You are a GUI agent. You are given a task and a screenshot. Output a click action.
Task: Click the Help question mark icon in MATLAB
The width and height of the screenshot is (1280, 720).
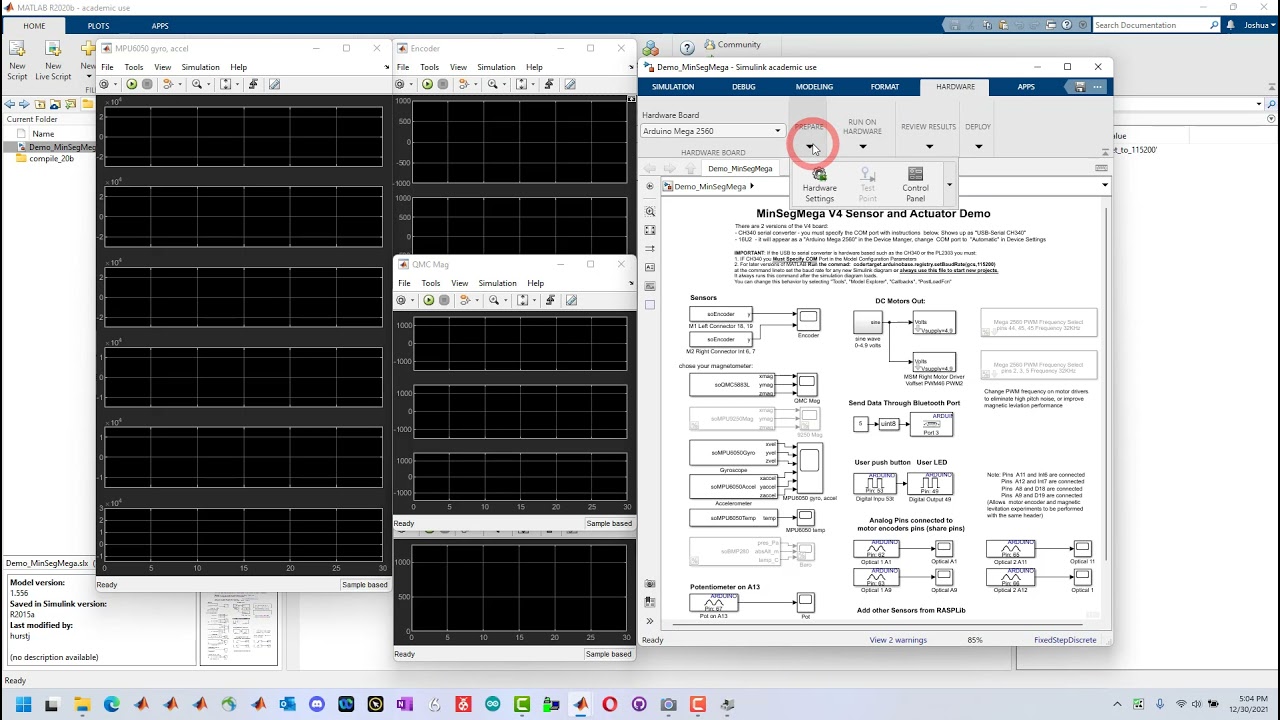(x=687, y=47)
